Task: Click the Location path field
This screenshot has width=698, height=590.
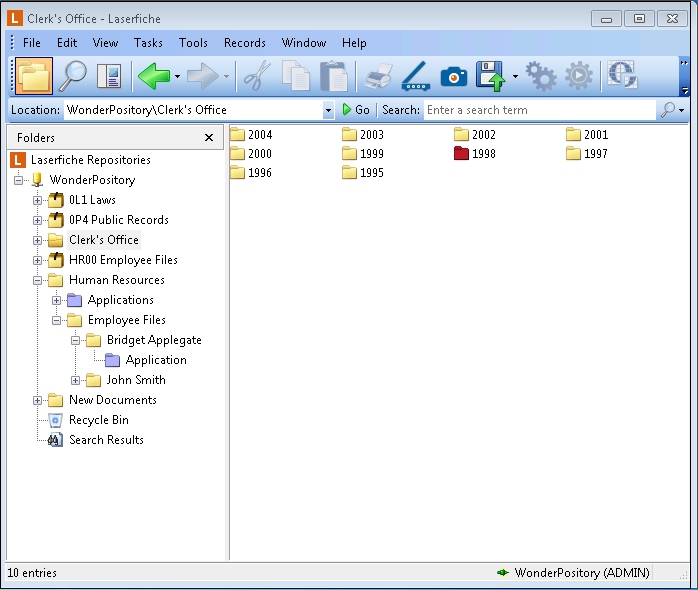Action: tap(194, 110)
